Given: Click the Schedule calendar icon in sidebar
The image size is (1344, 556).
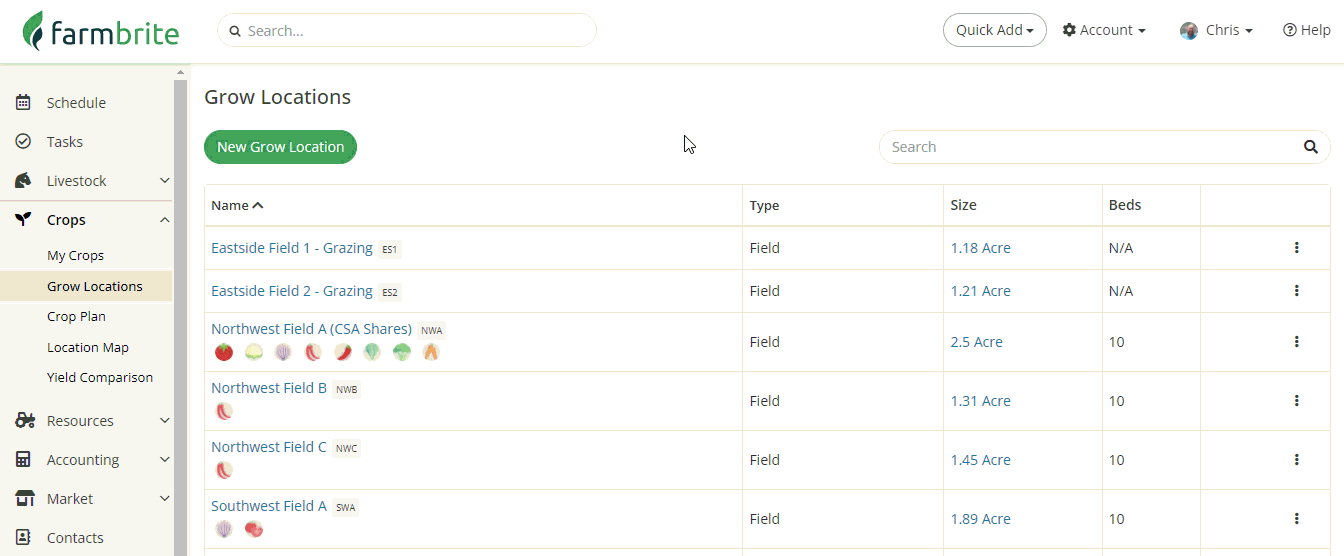Looking at the screenshot, I should point(23,102).
